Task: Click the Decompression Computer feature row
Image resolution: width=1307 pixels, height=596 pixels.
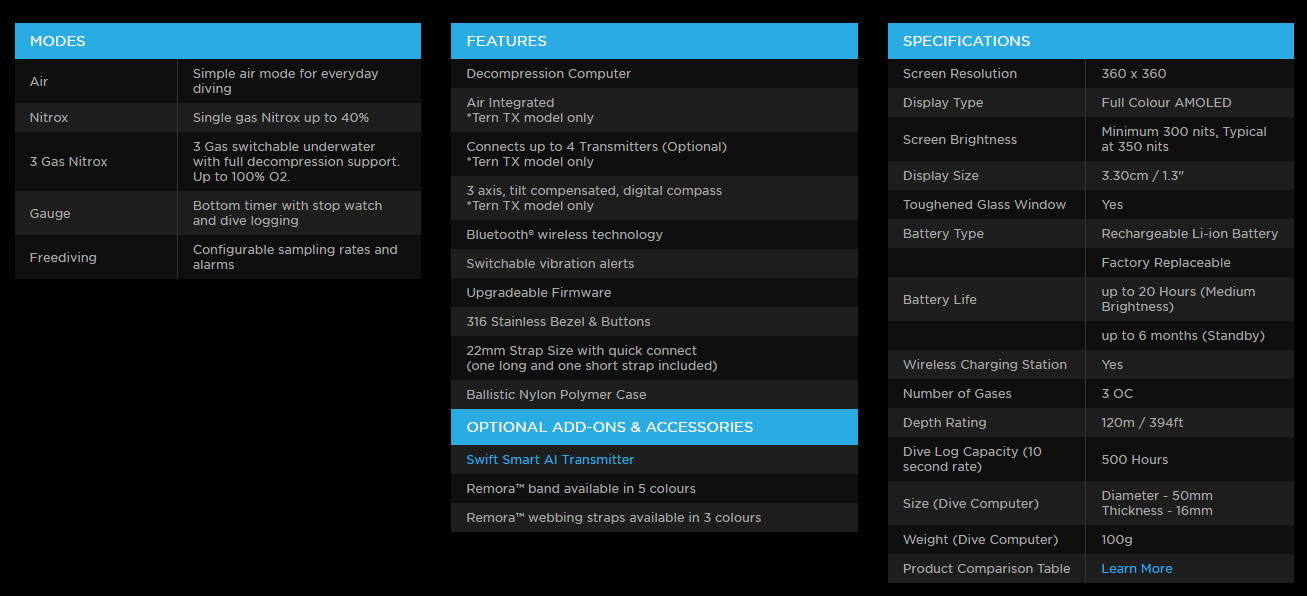Action: pos(548,74)
